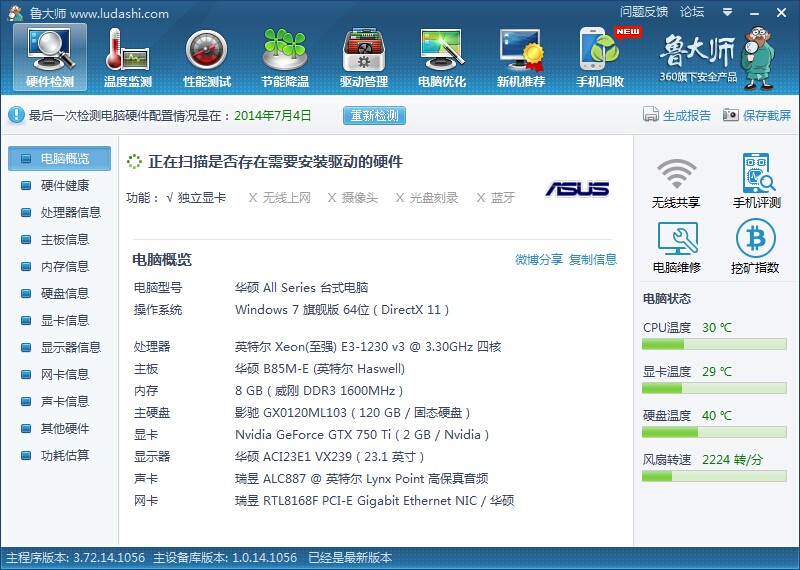Image resolution: width=800 pixels, height=570 pixels.
Task: Launch the 无线共享 wireless sharing feature
Action: coord(676,182)
